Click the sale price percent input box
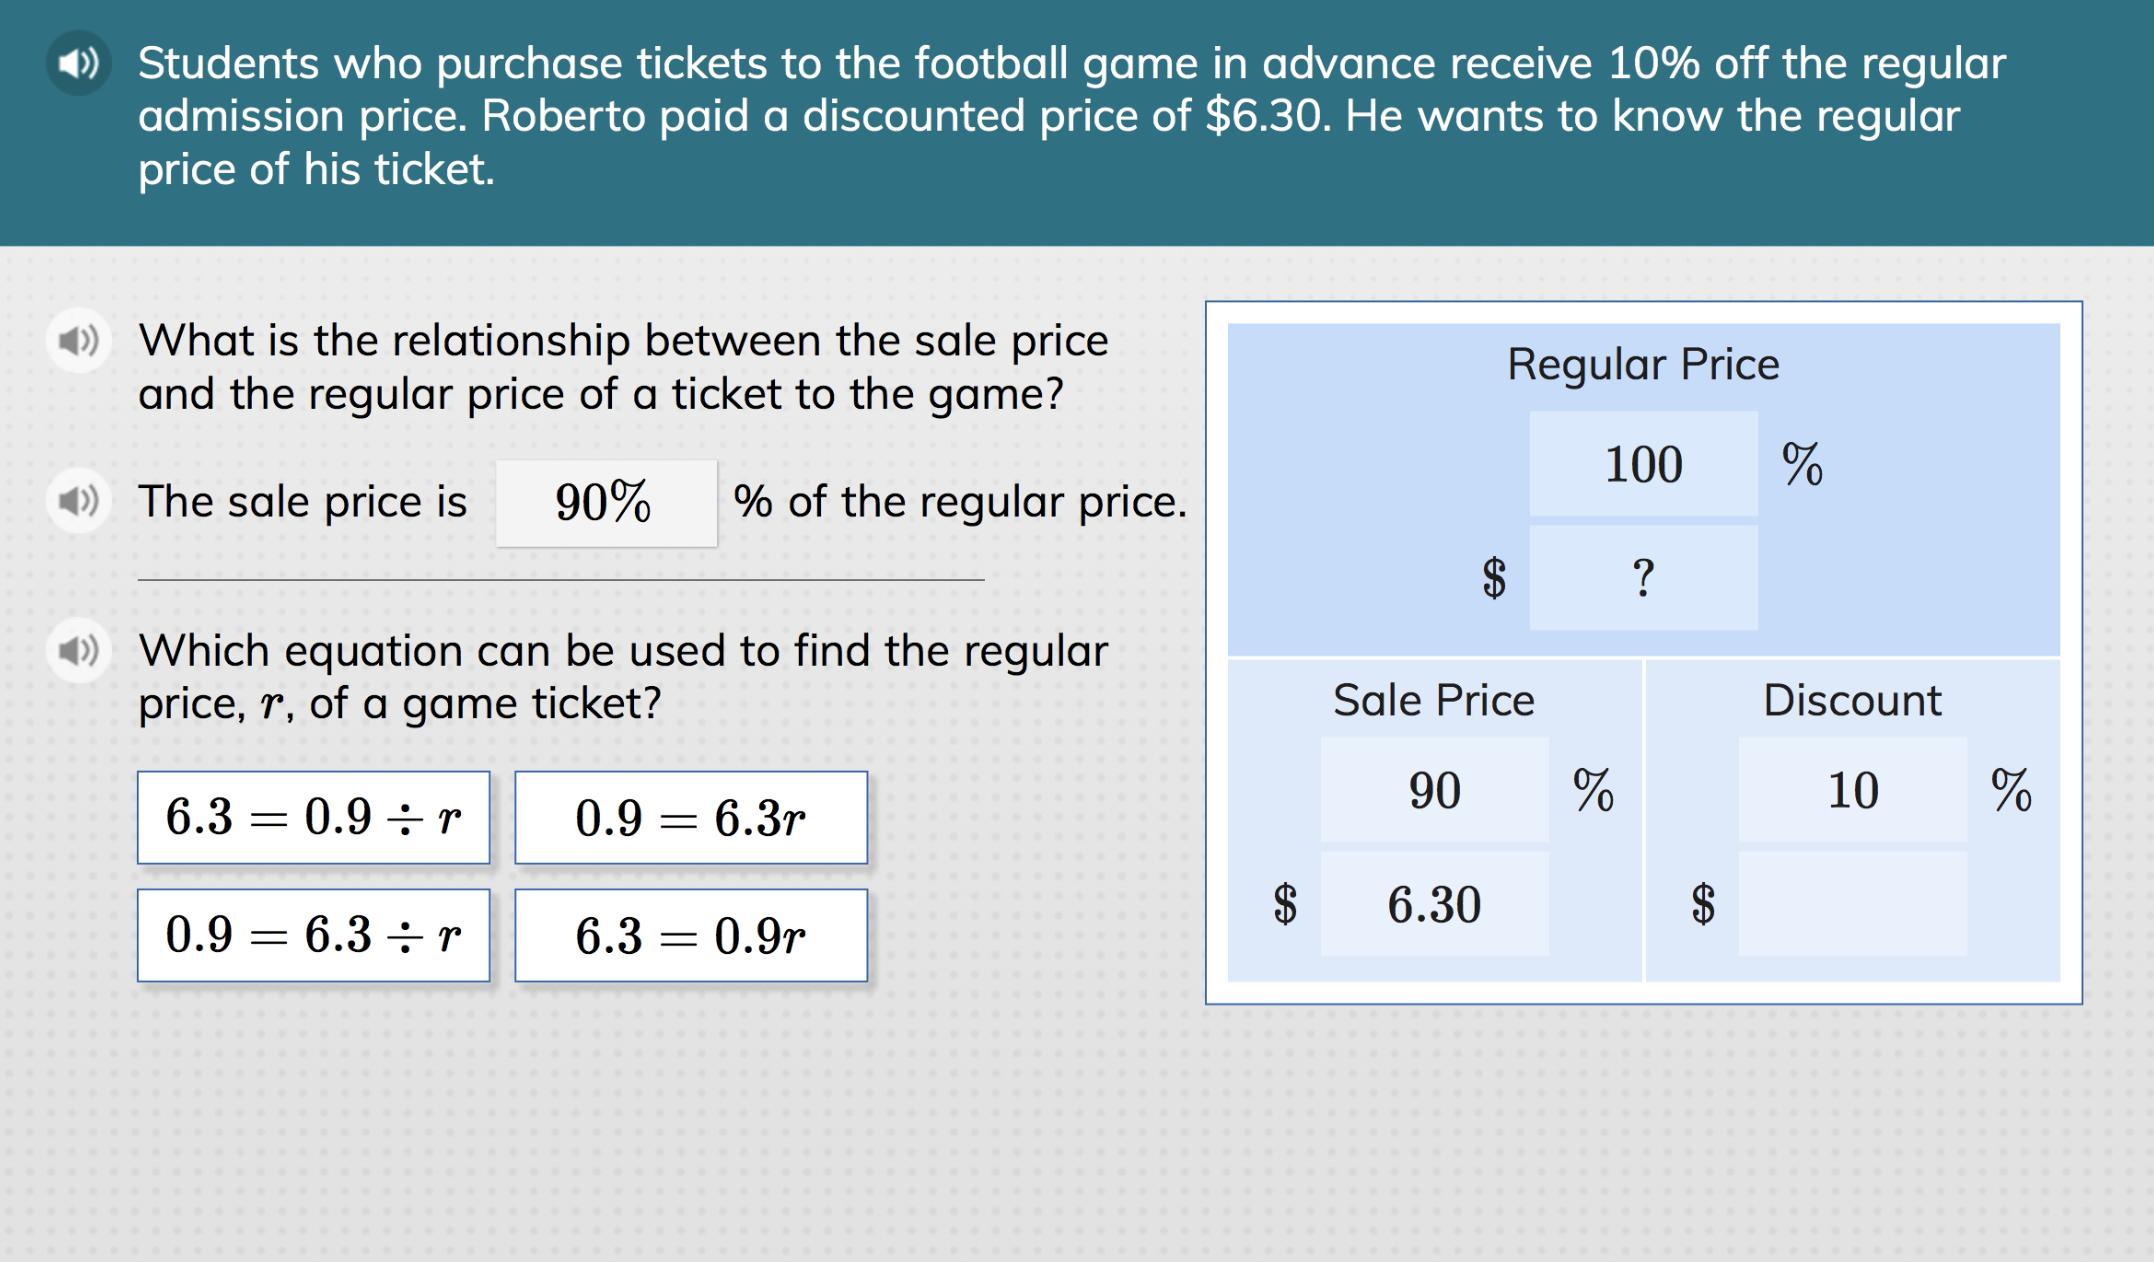This screenshot has width=2154, height=1262. coord(606,502)
